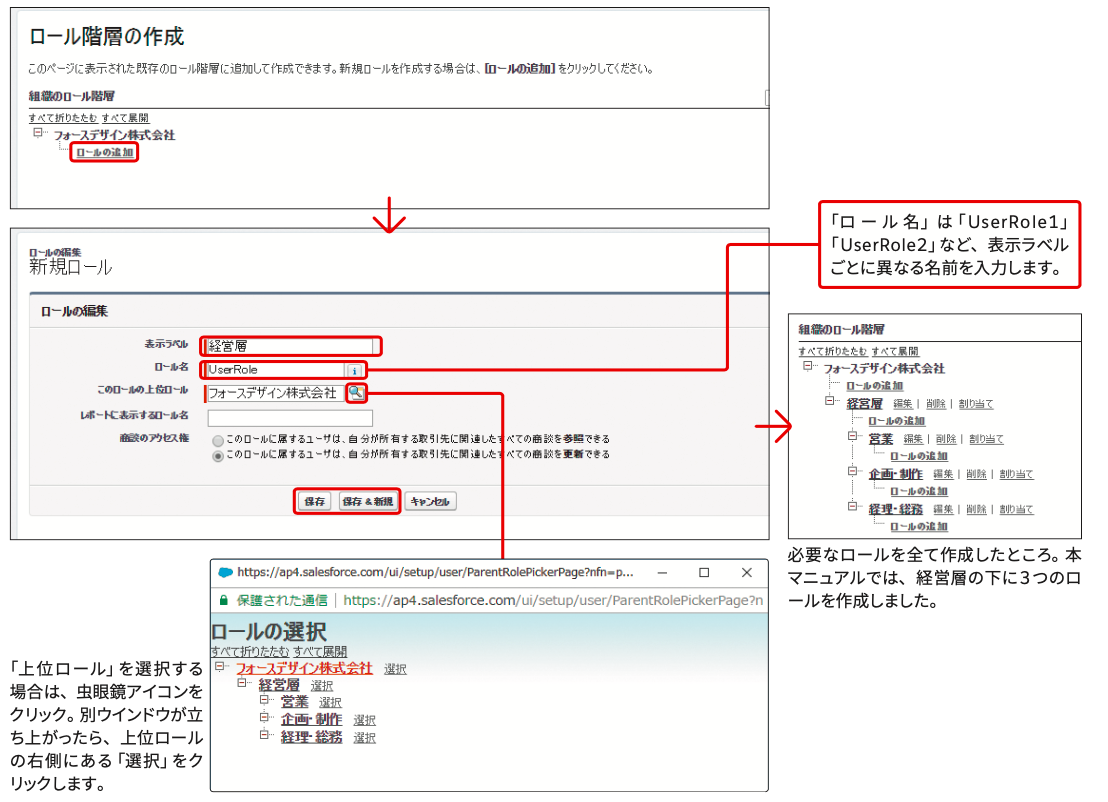Click 選択 beside 経理・総務 in popup
The width and height of the screenshot is (1108, 802).
point(365,738)
